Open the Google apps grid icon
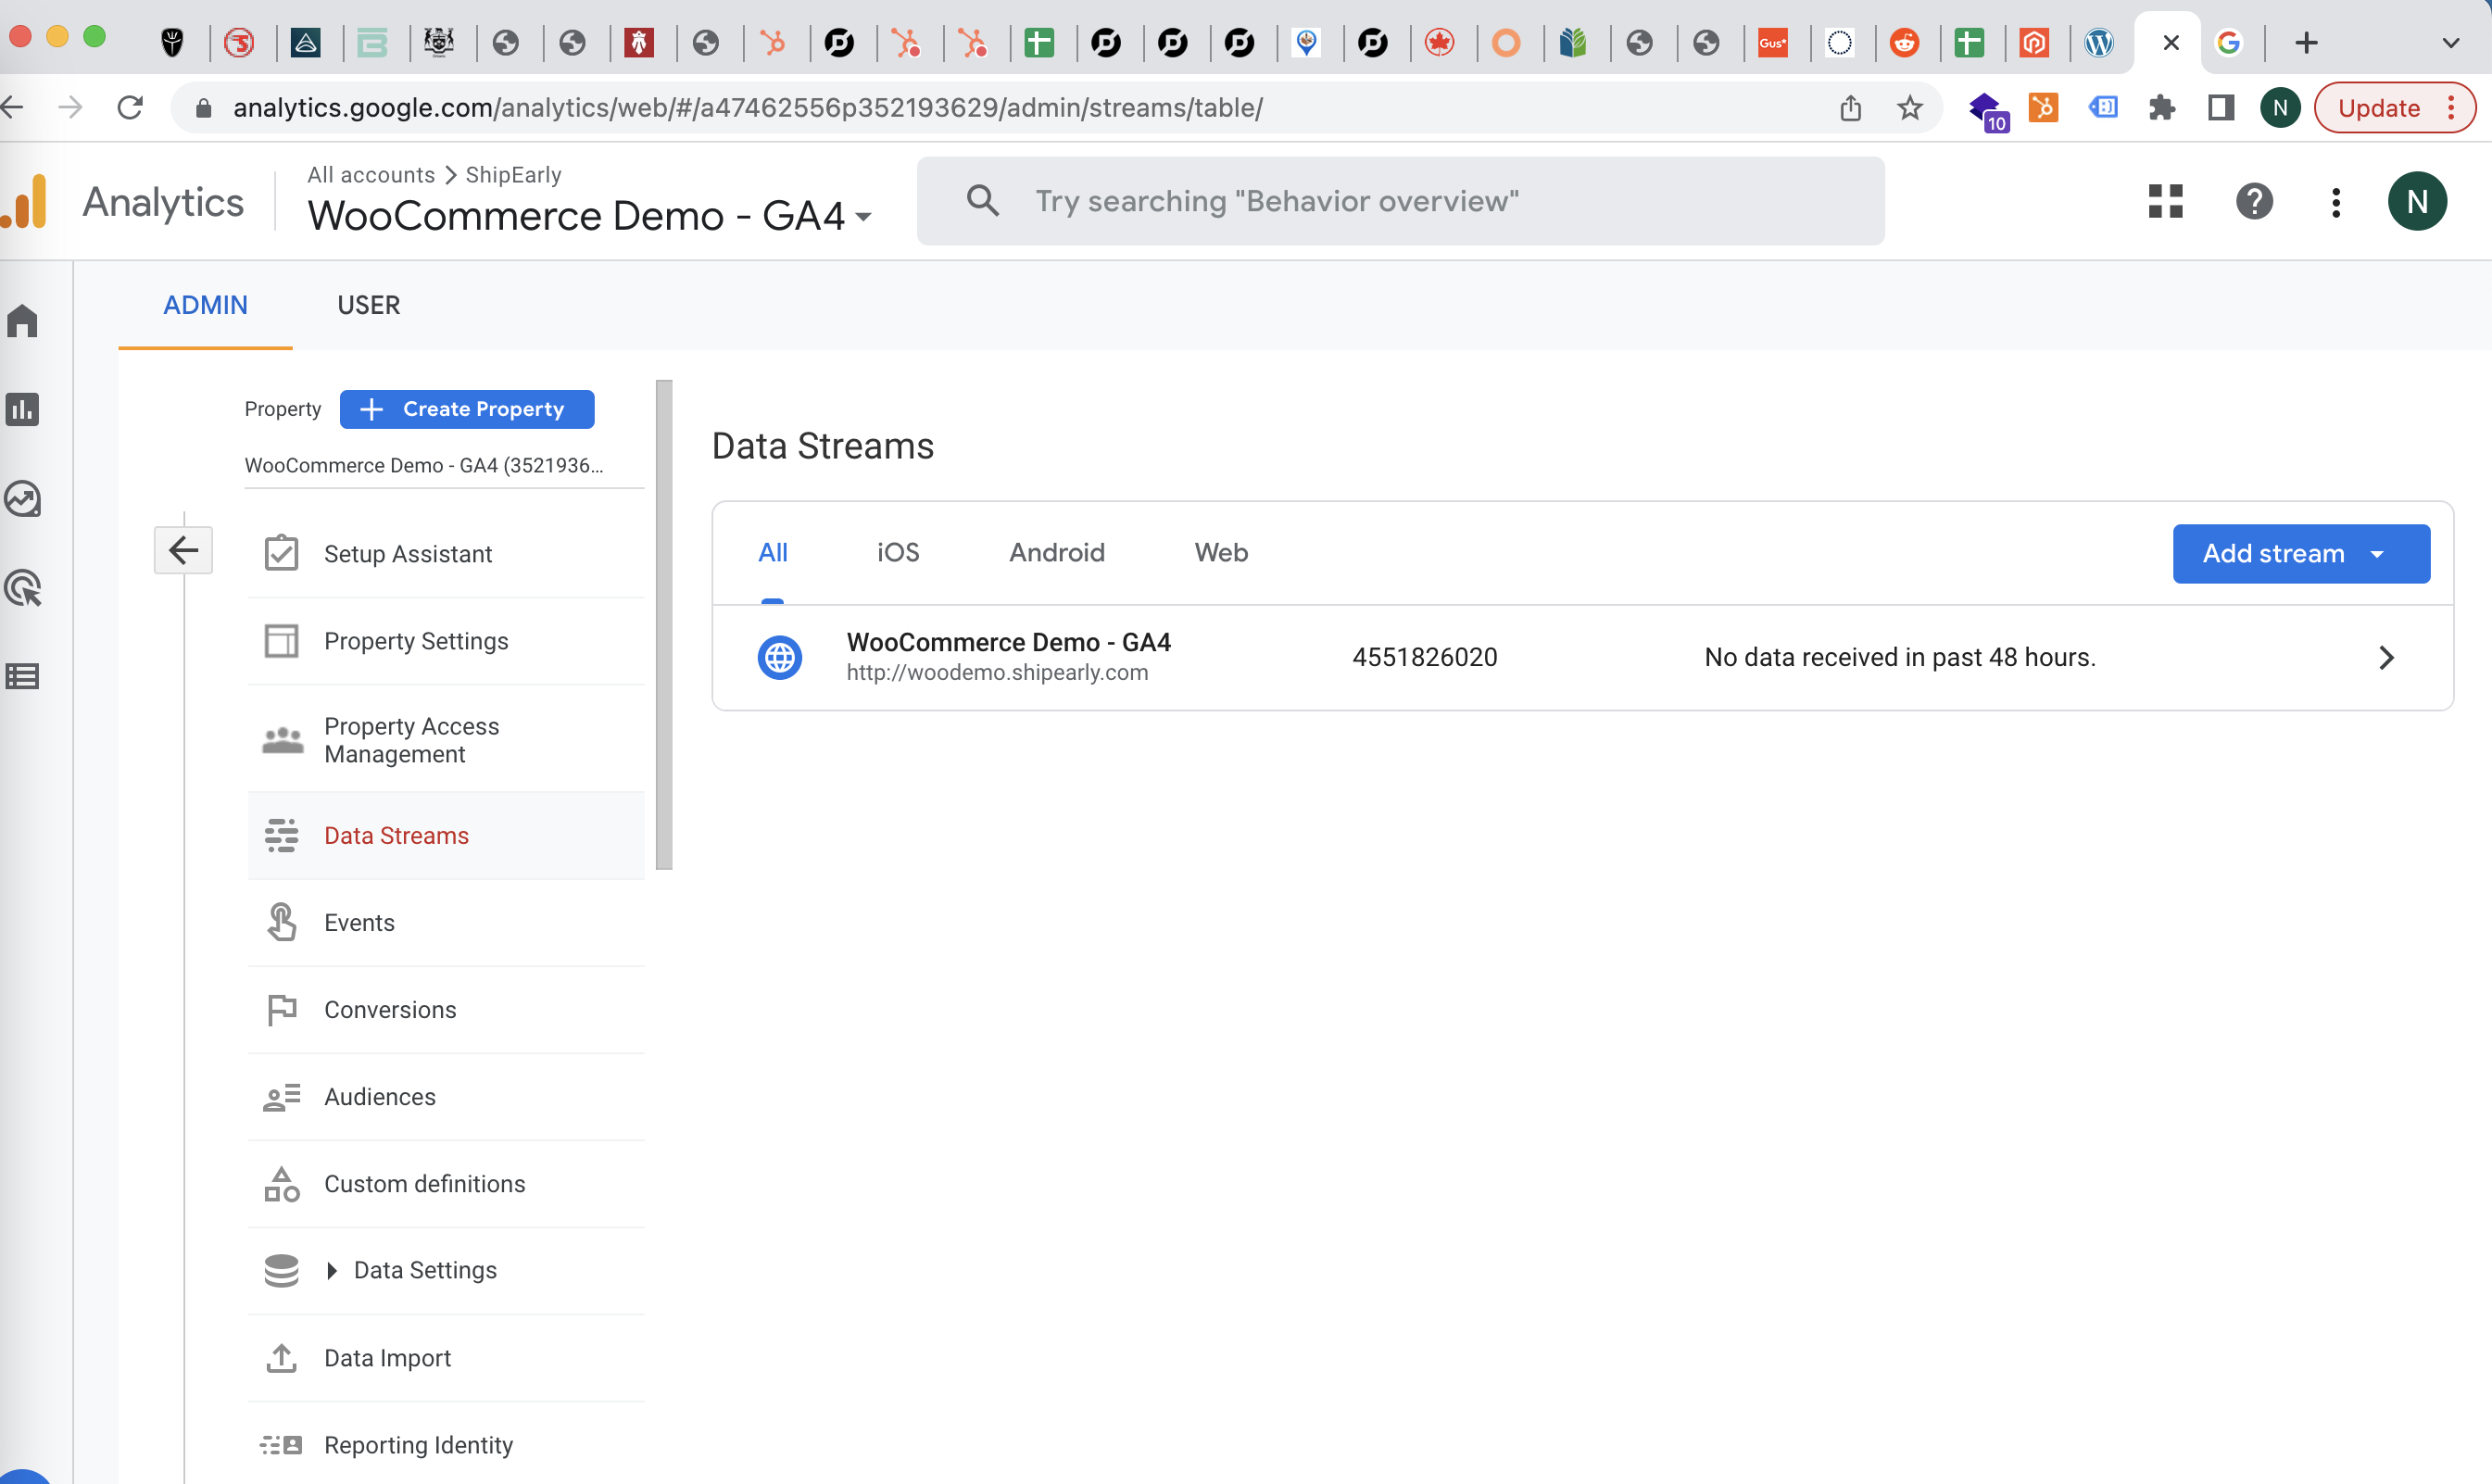 2165,201
